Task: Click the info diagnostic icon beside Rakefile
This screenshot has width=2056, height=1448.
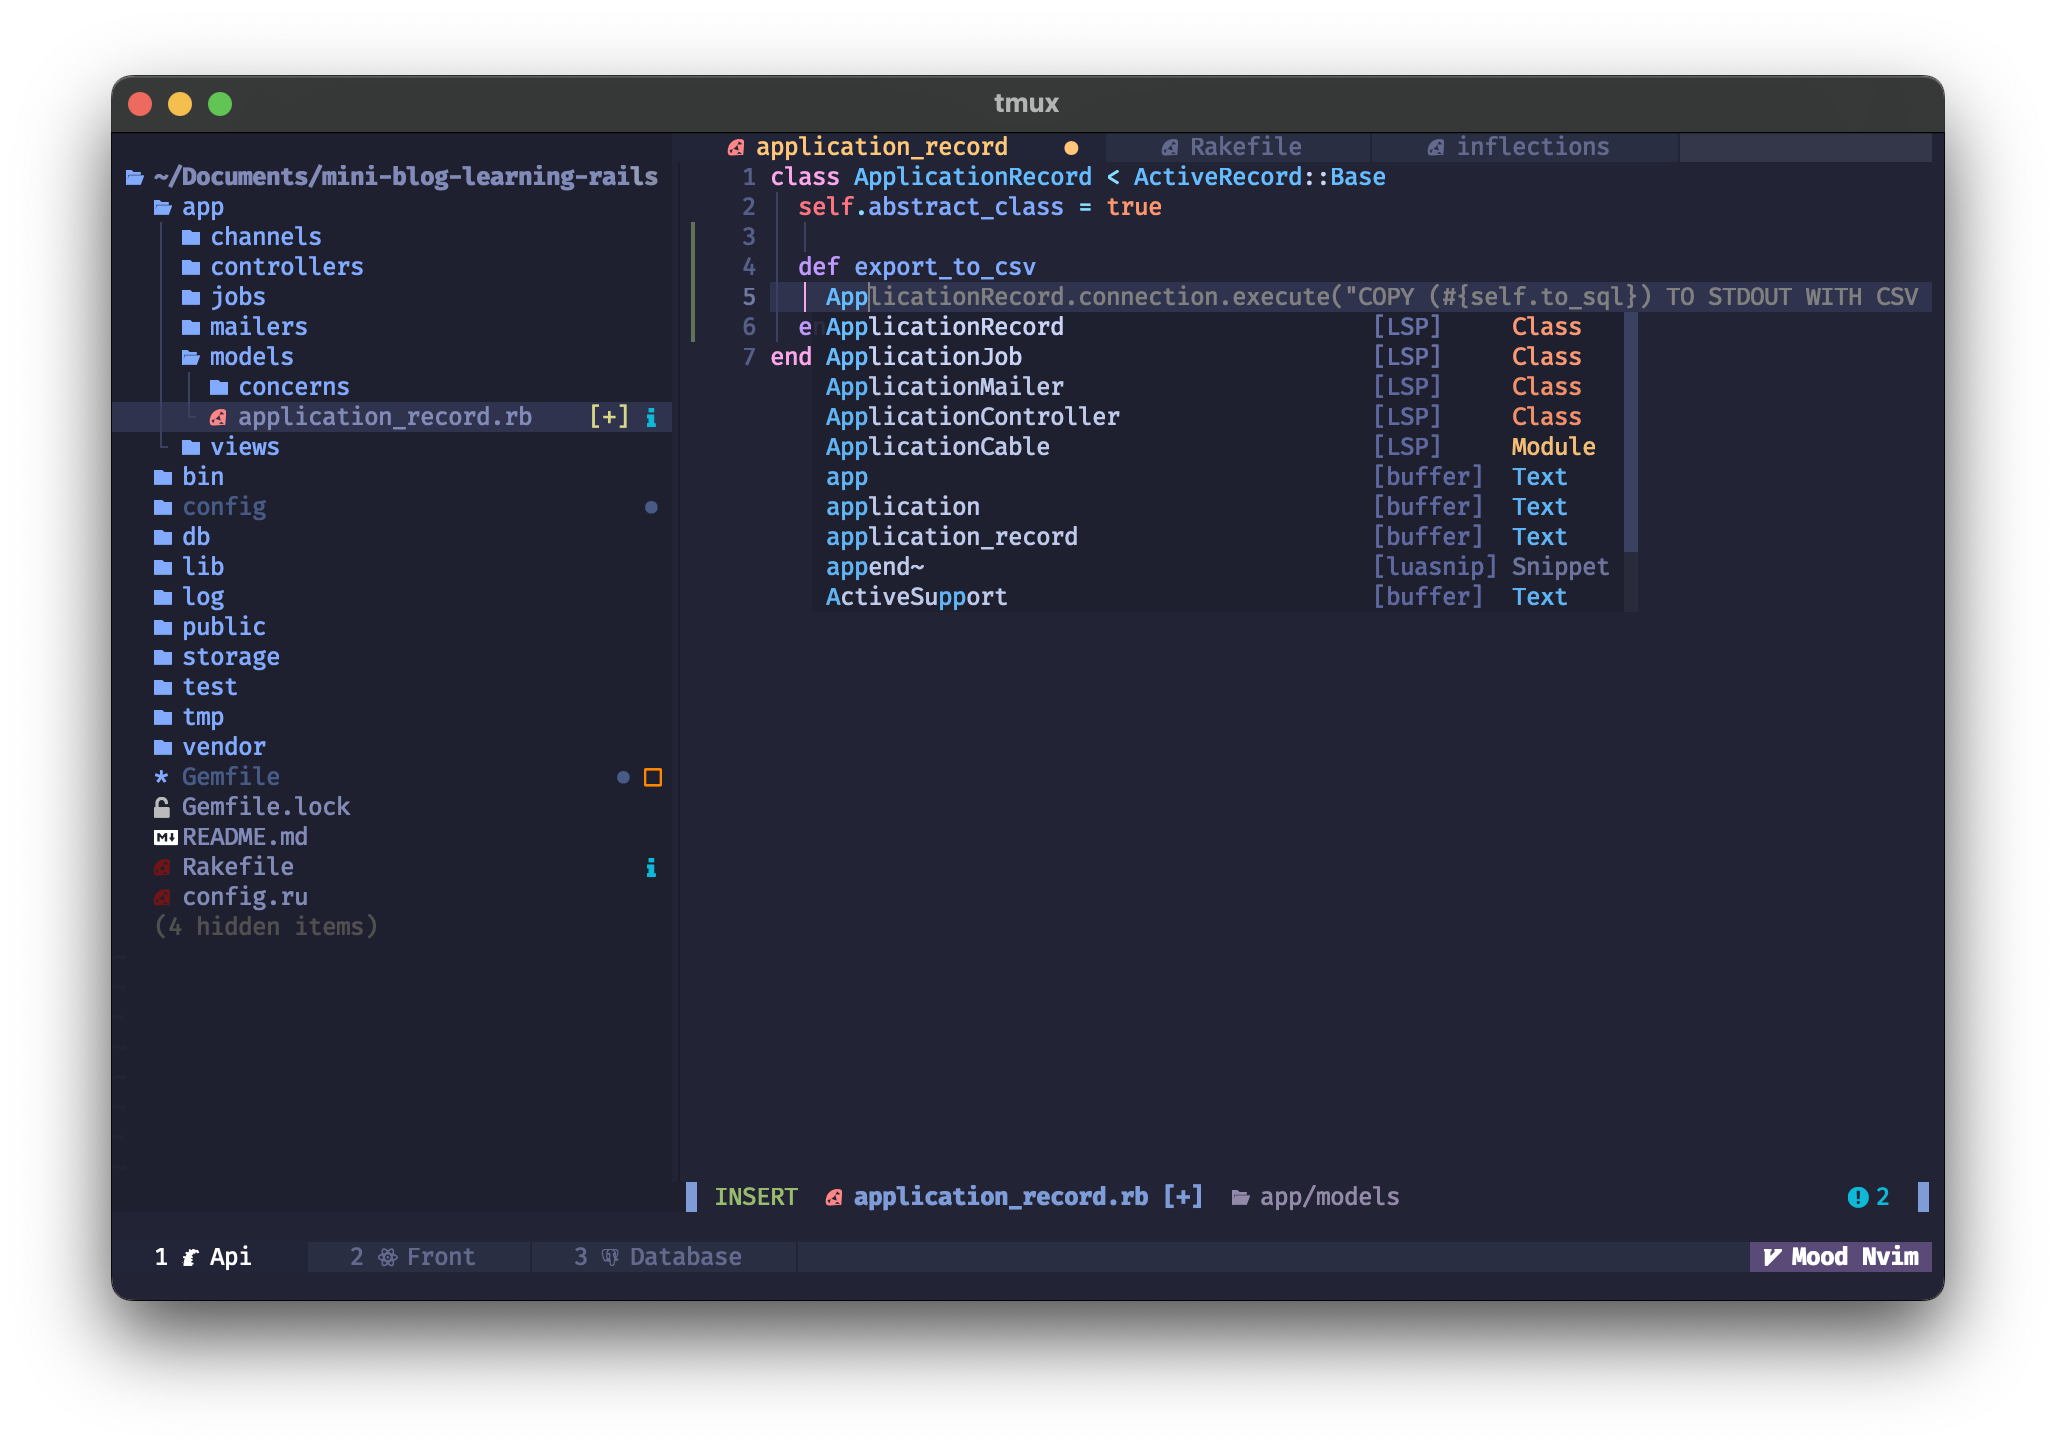Action: pos(651,867)
